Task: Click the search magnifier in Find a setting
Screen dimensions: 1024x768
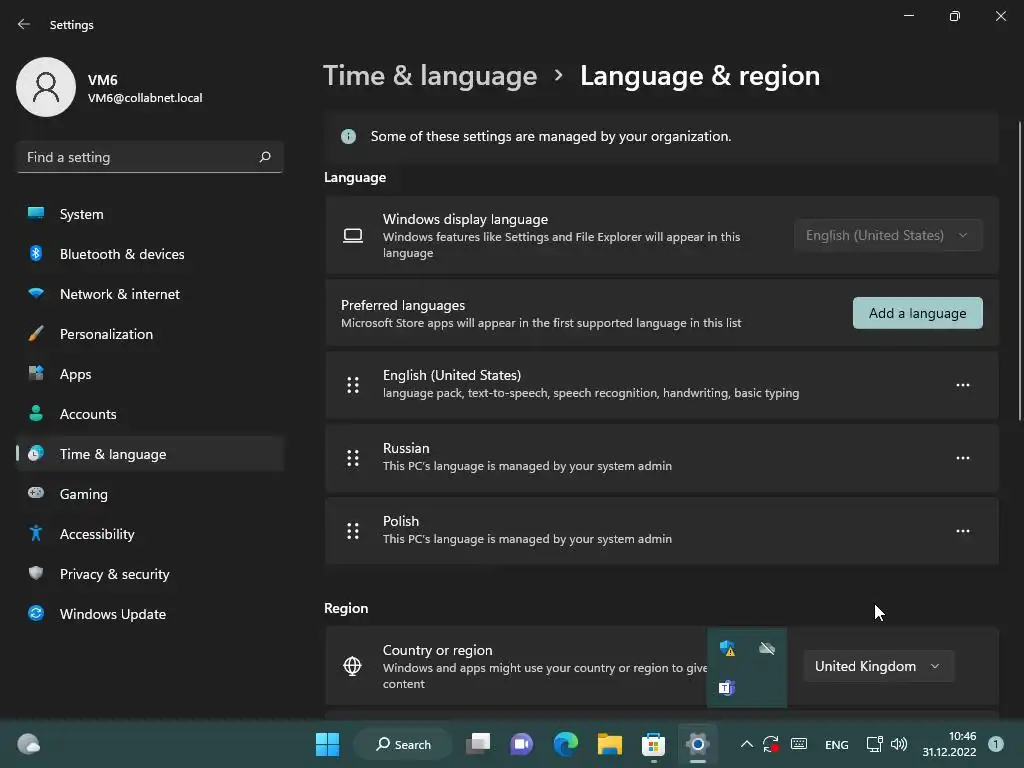Action: click(x=264, y=157)
